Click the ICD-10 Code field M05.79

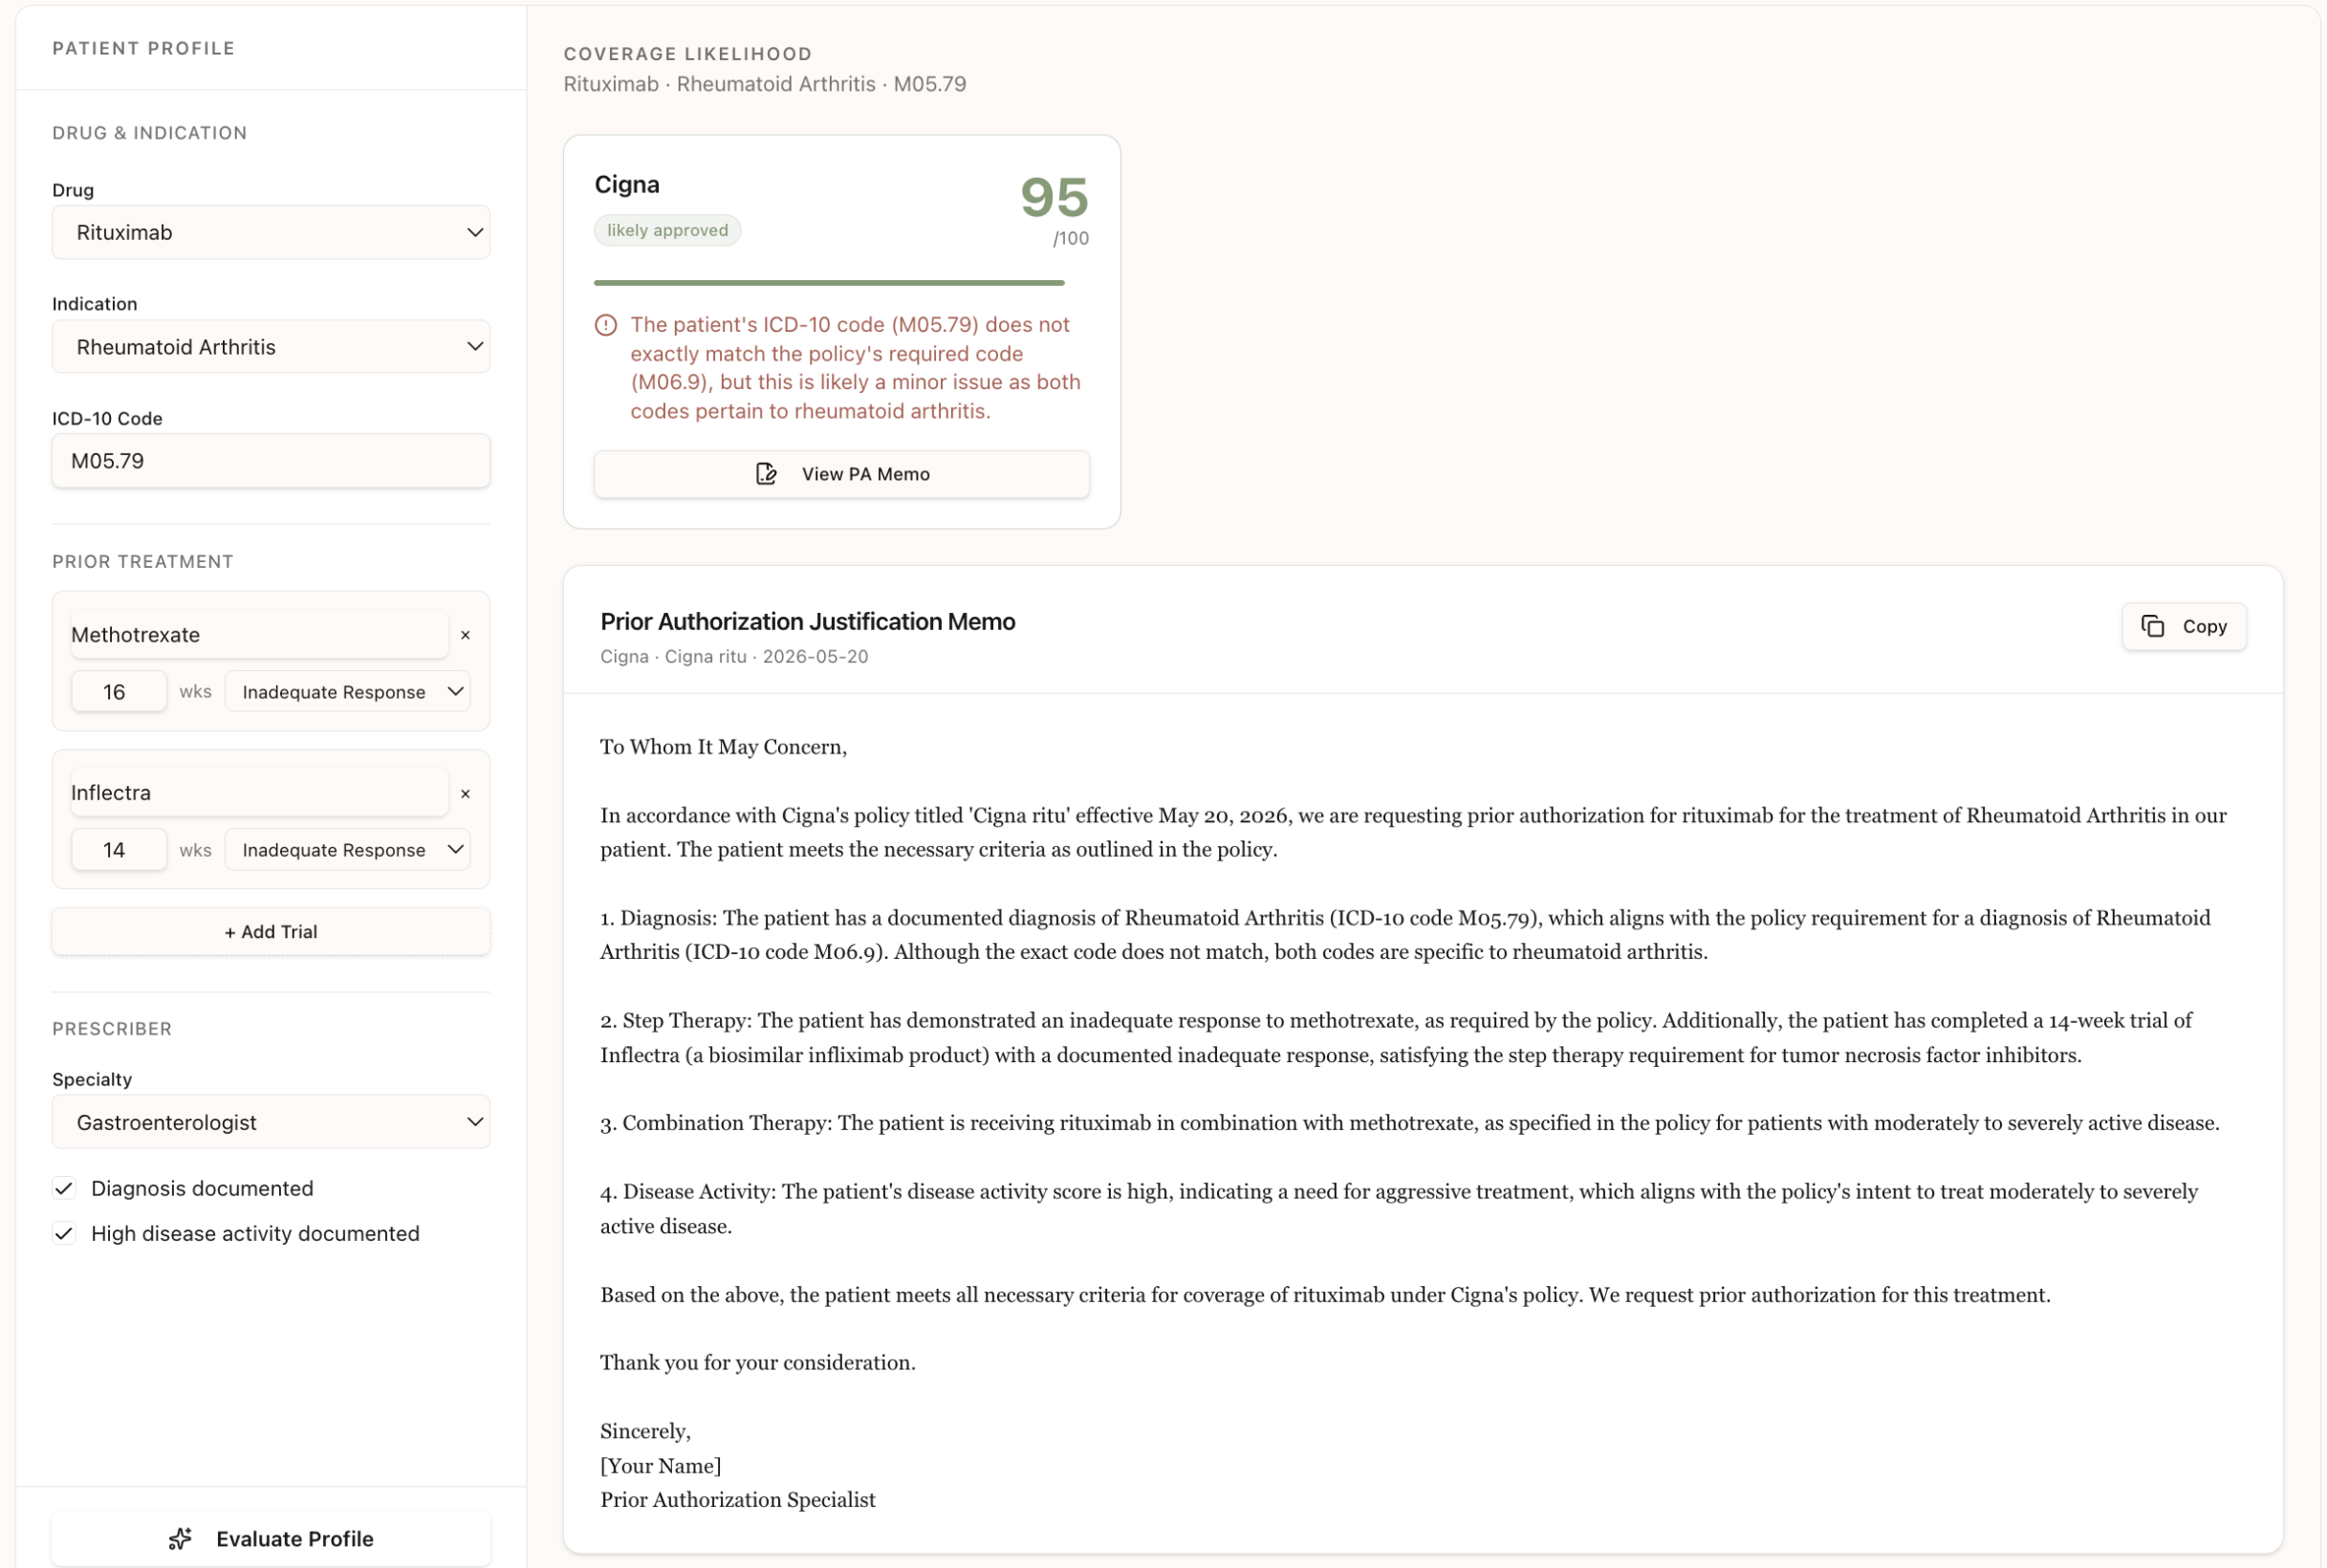(x=271, y=461)
